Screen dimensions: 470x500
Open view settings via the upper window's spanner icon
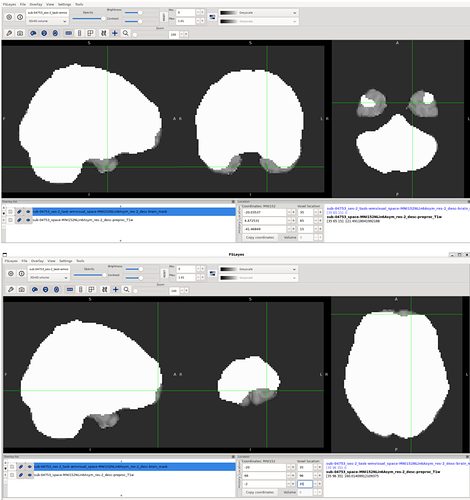click(x=9, y=33)
